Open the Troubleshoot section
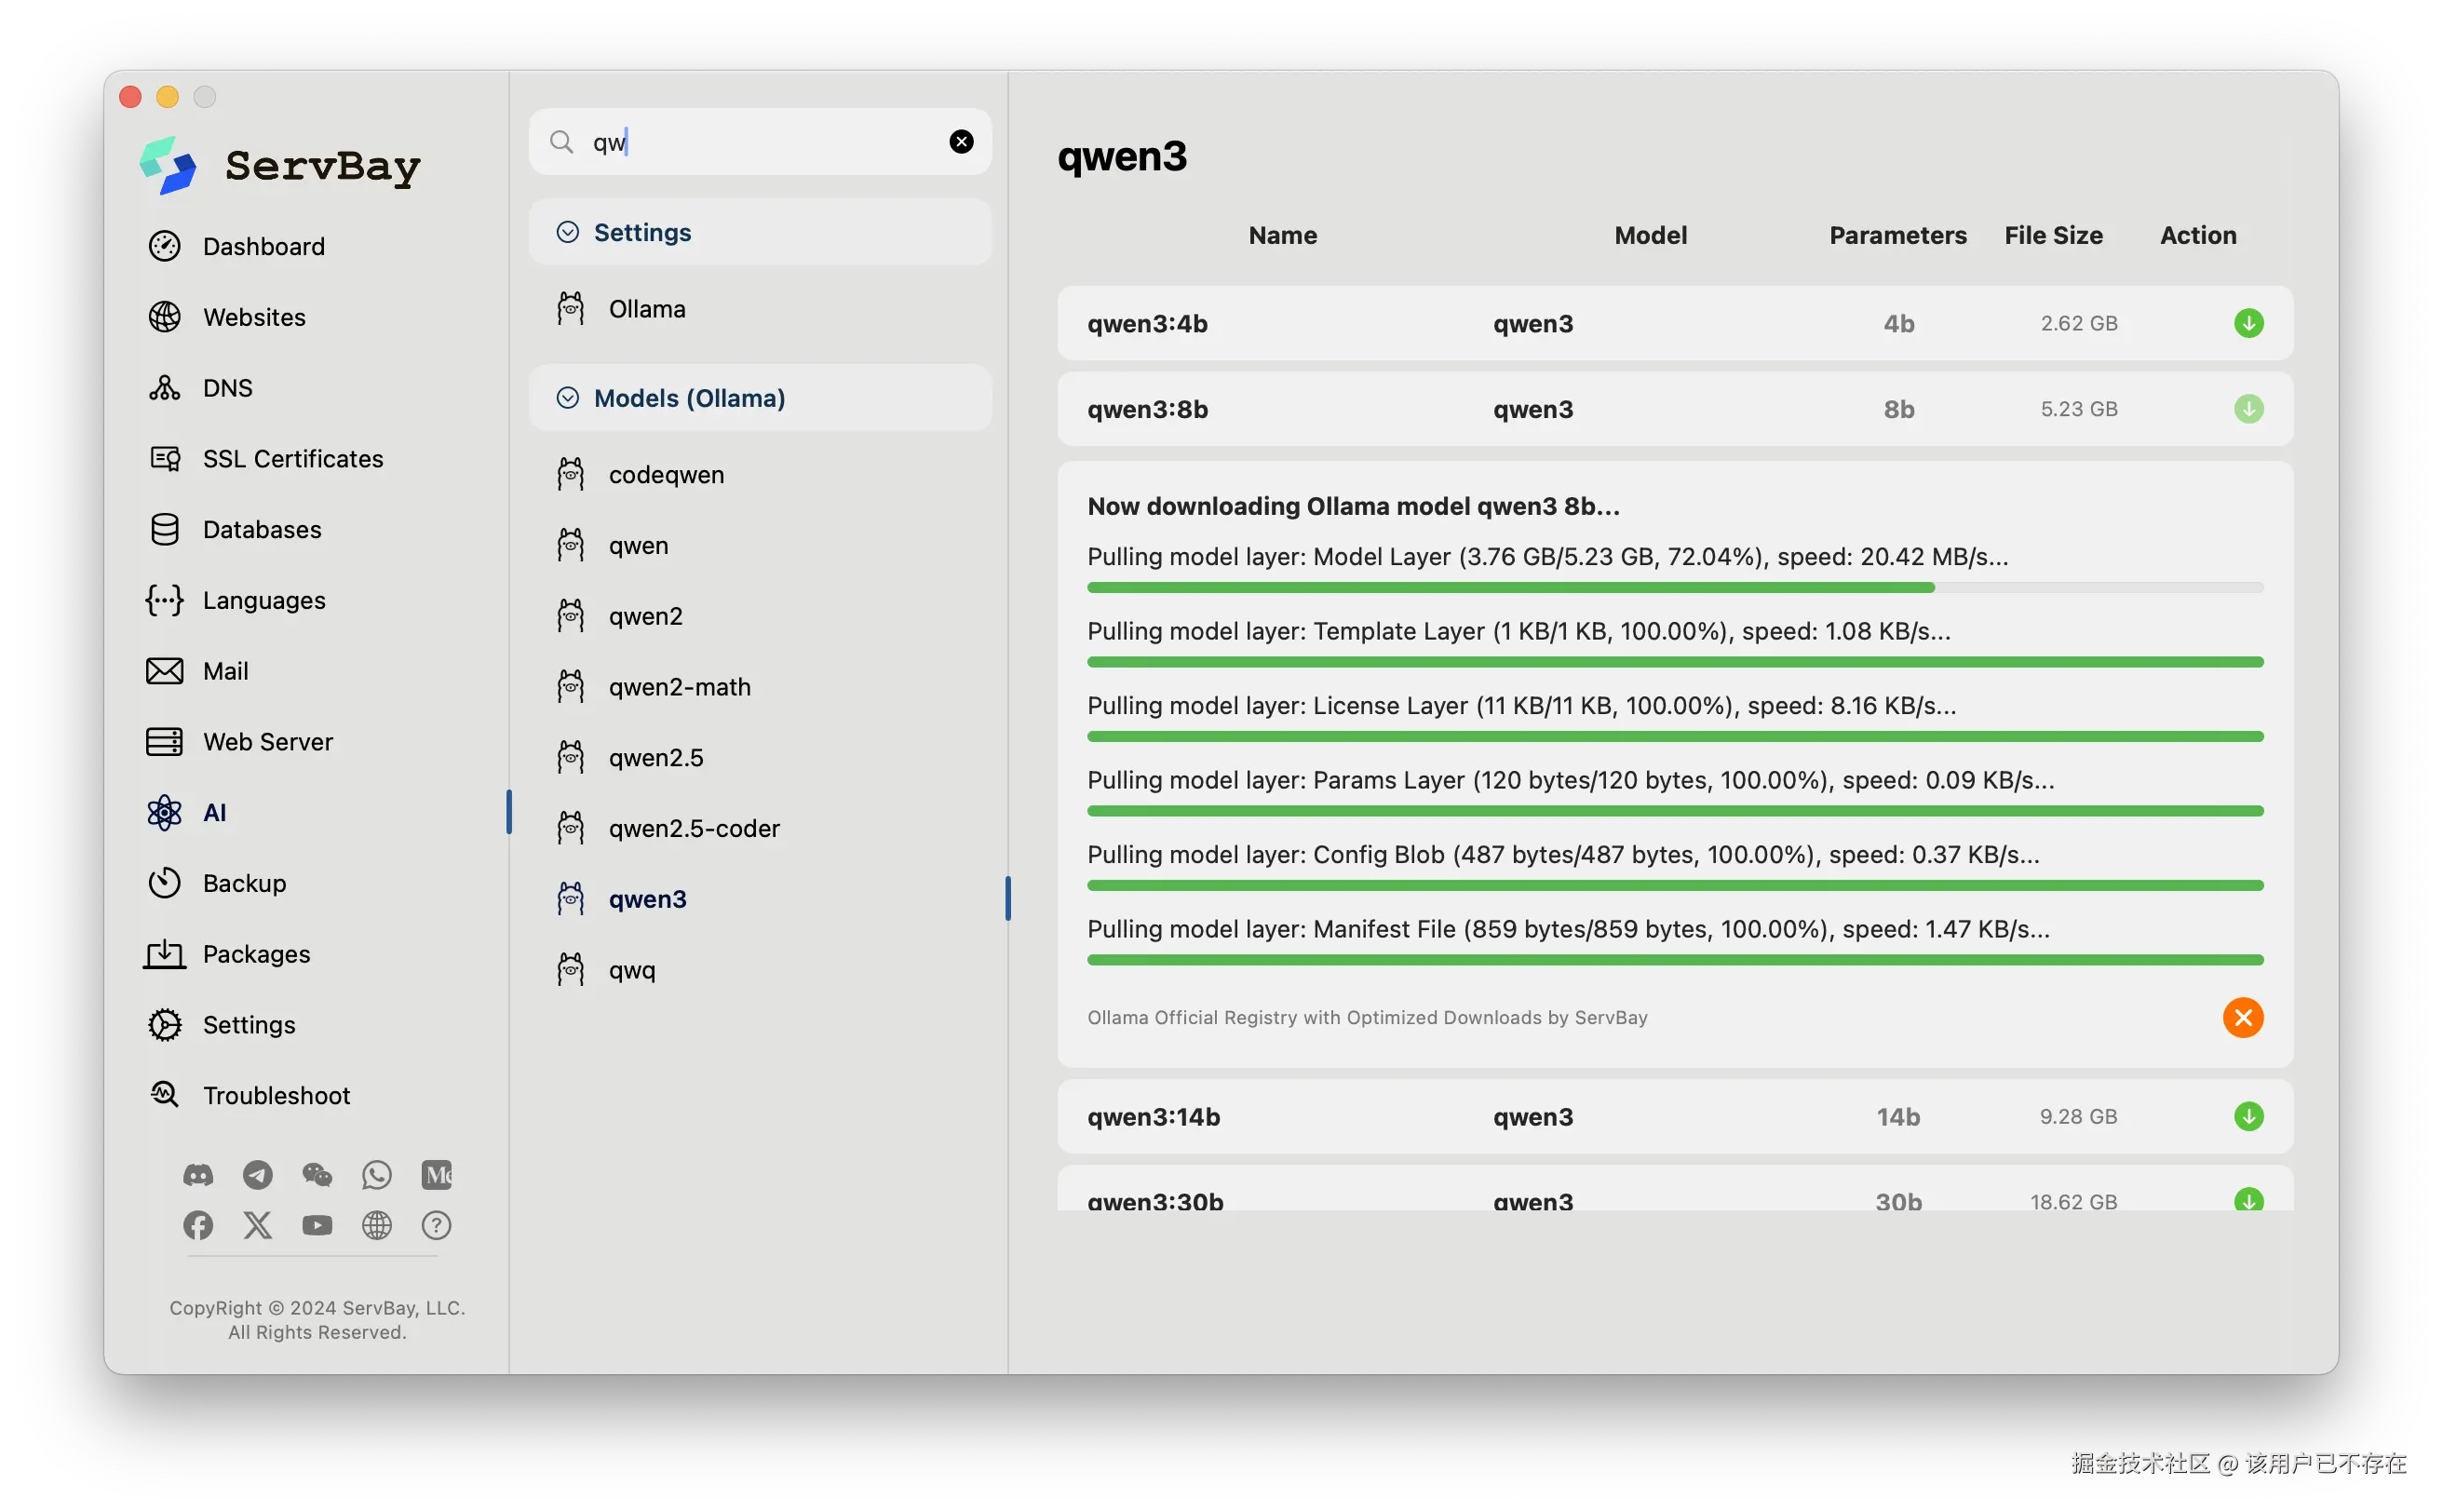This screenshot has width=2443, height=1512. [x=276, y=1095]
